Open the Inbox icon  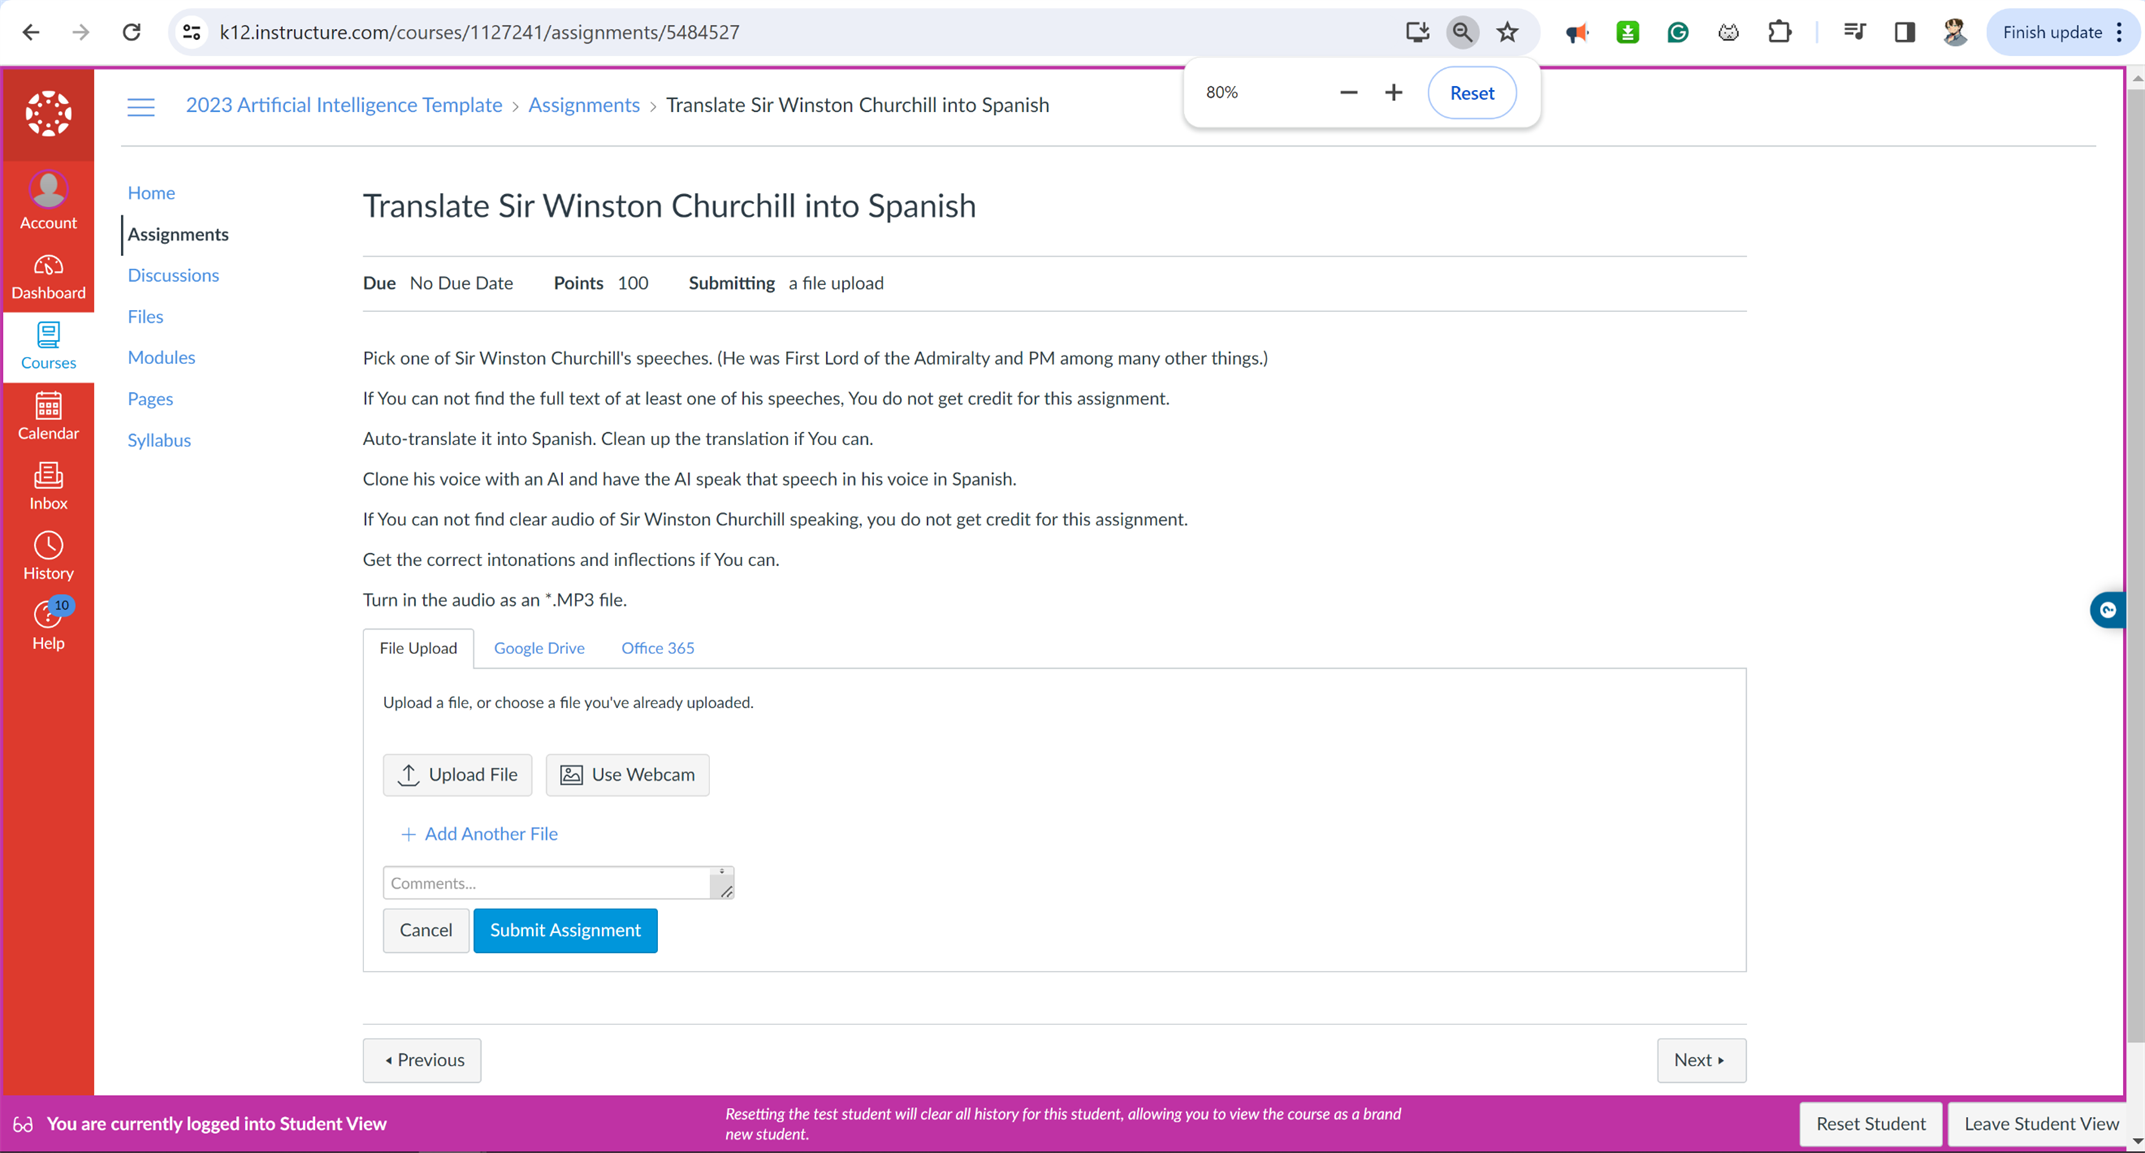(x=47, y=487)
